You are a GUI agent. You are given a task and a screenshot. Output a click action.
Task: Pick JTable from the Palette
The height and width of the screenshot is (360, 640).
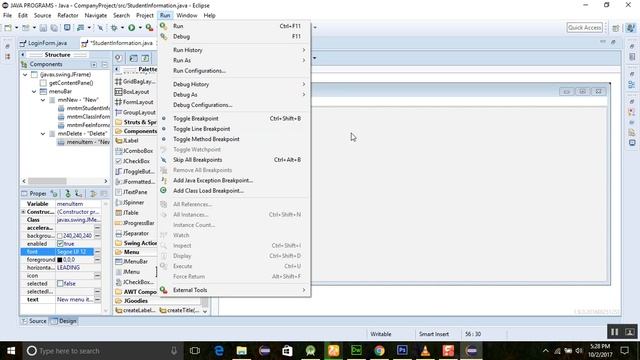pyautogui.click(x=127, y=213)
